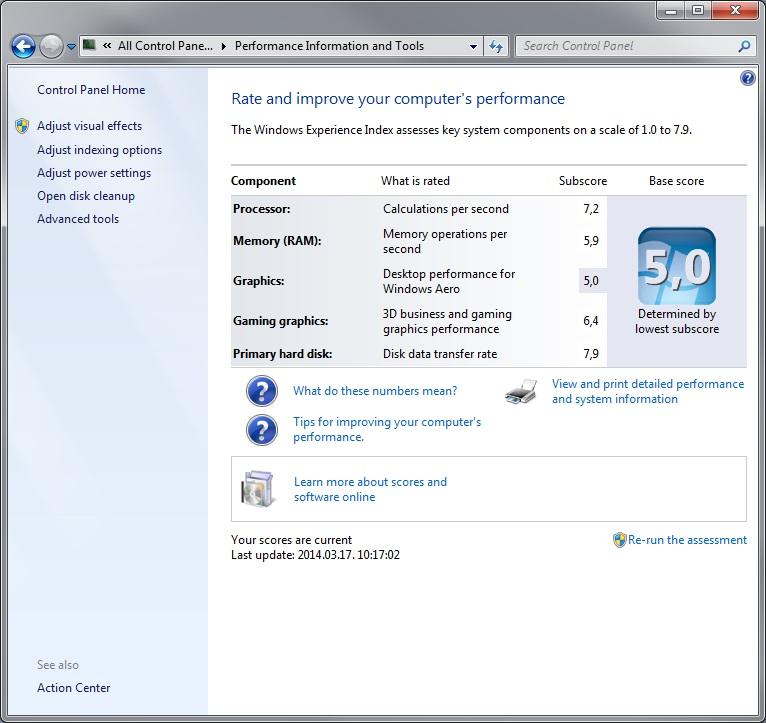This screenshot has width=766, height=723.
Task: Open Action Center link
Action: (x=74, y=688)
